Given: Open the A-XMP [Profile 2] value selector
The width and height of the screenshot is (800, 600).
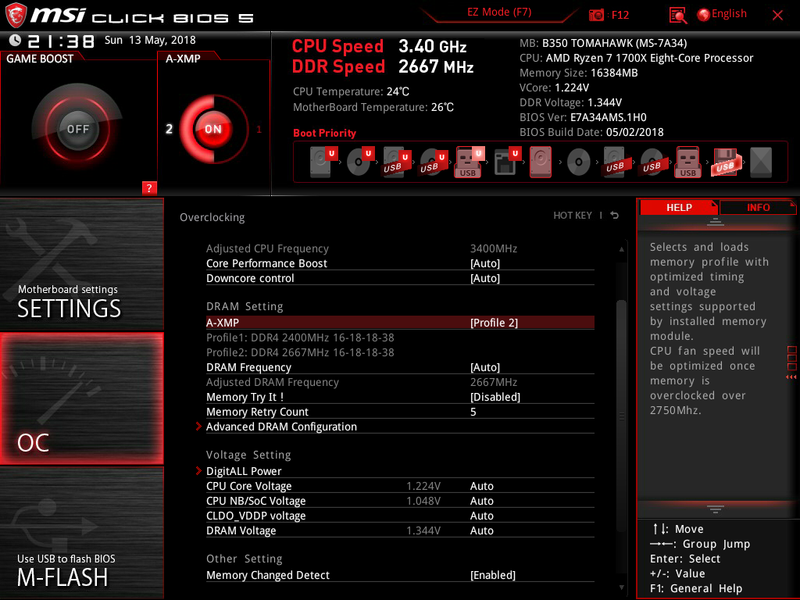Looking at the screenshot, I should (493, 322).
